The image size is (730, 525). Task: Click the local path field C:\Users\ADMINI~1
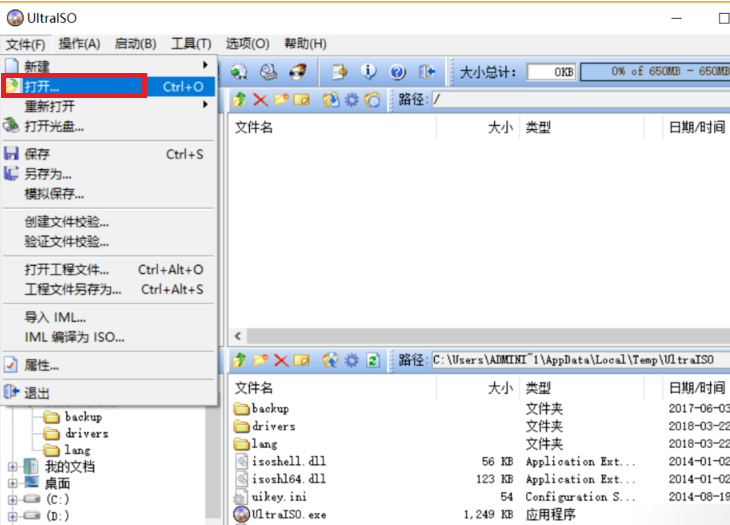click(581, 360)
